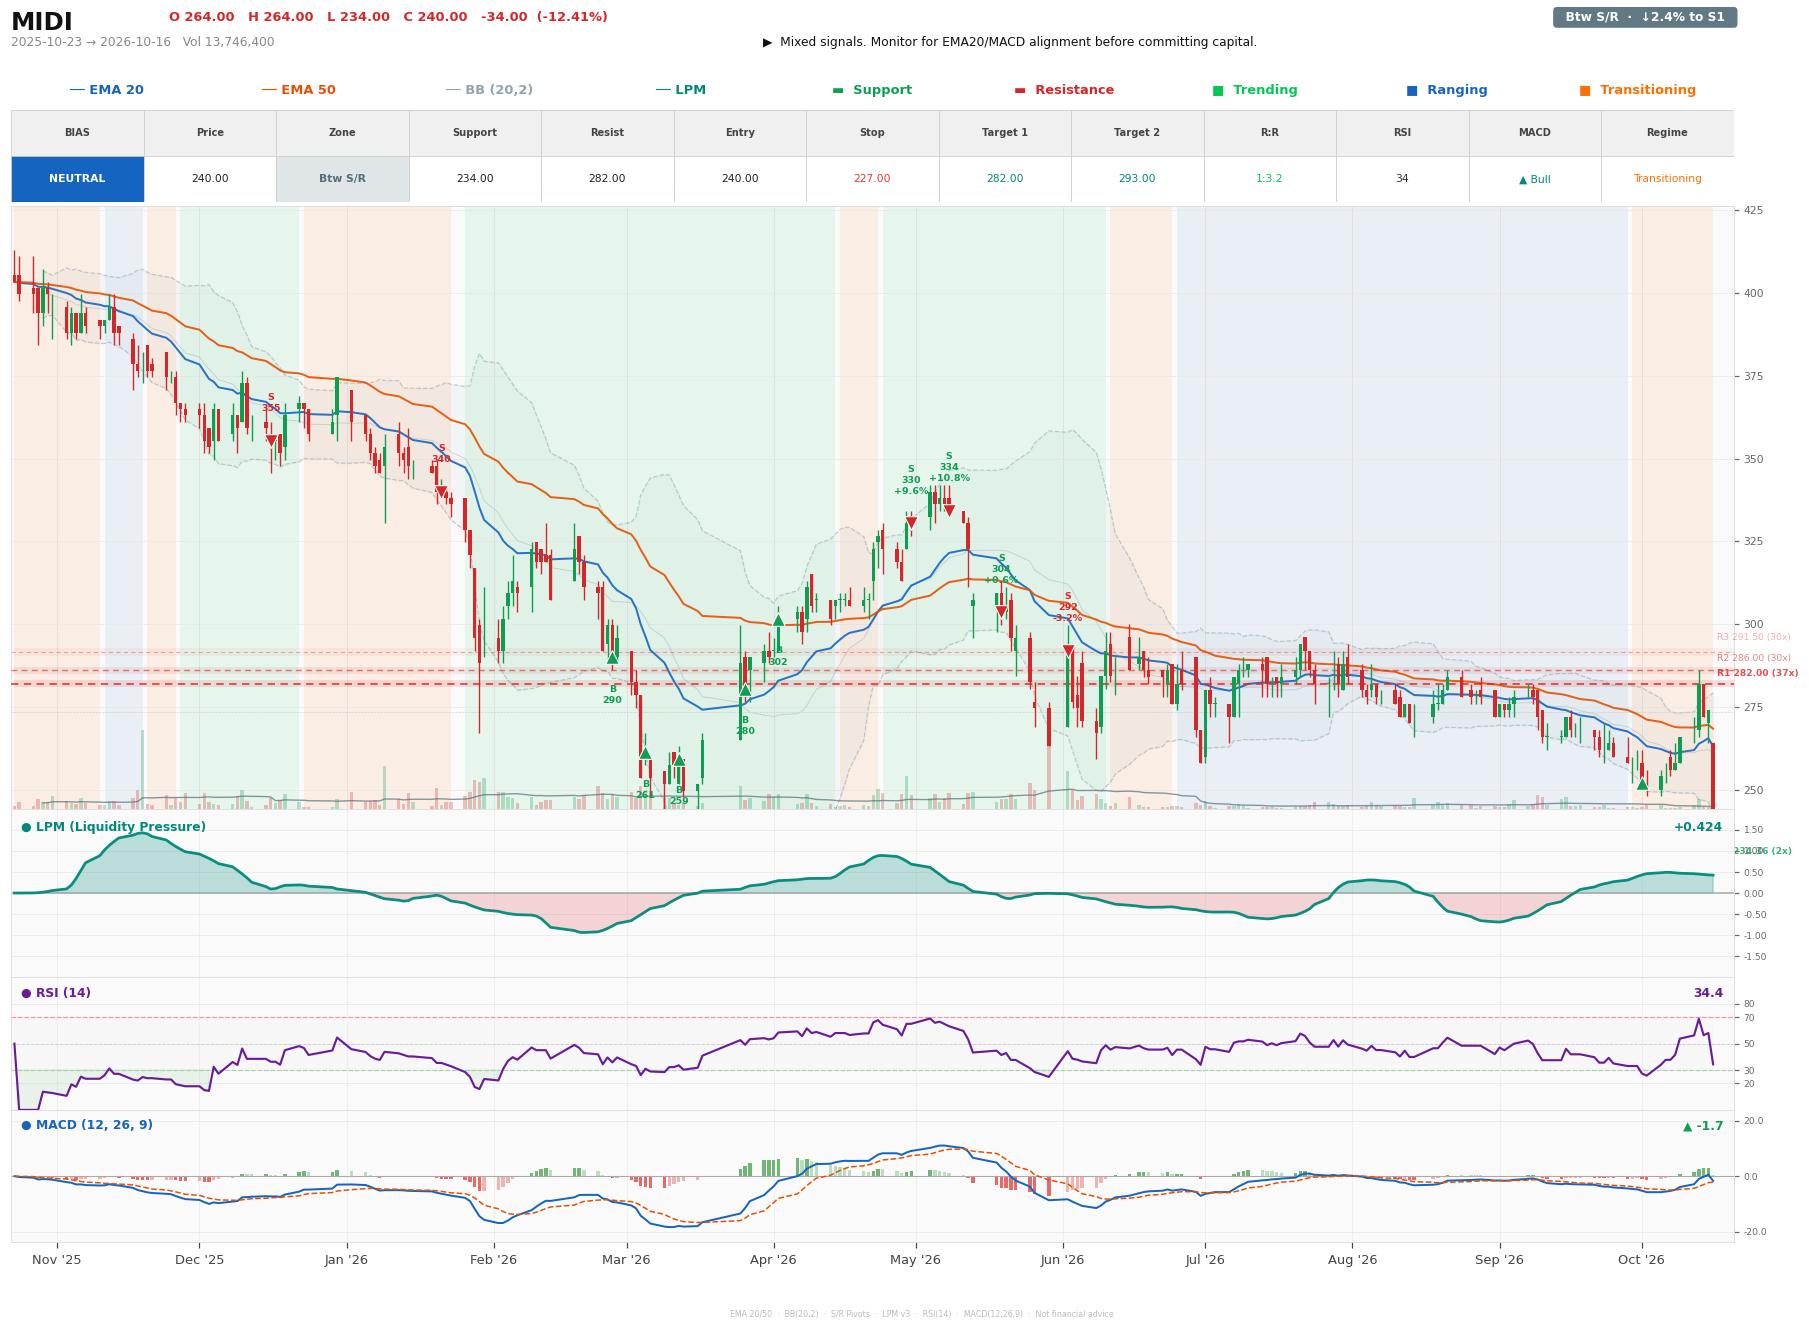Select the BIAS column header
The image size is (1809, 1330).
click(x=78, y=133)
